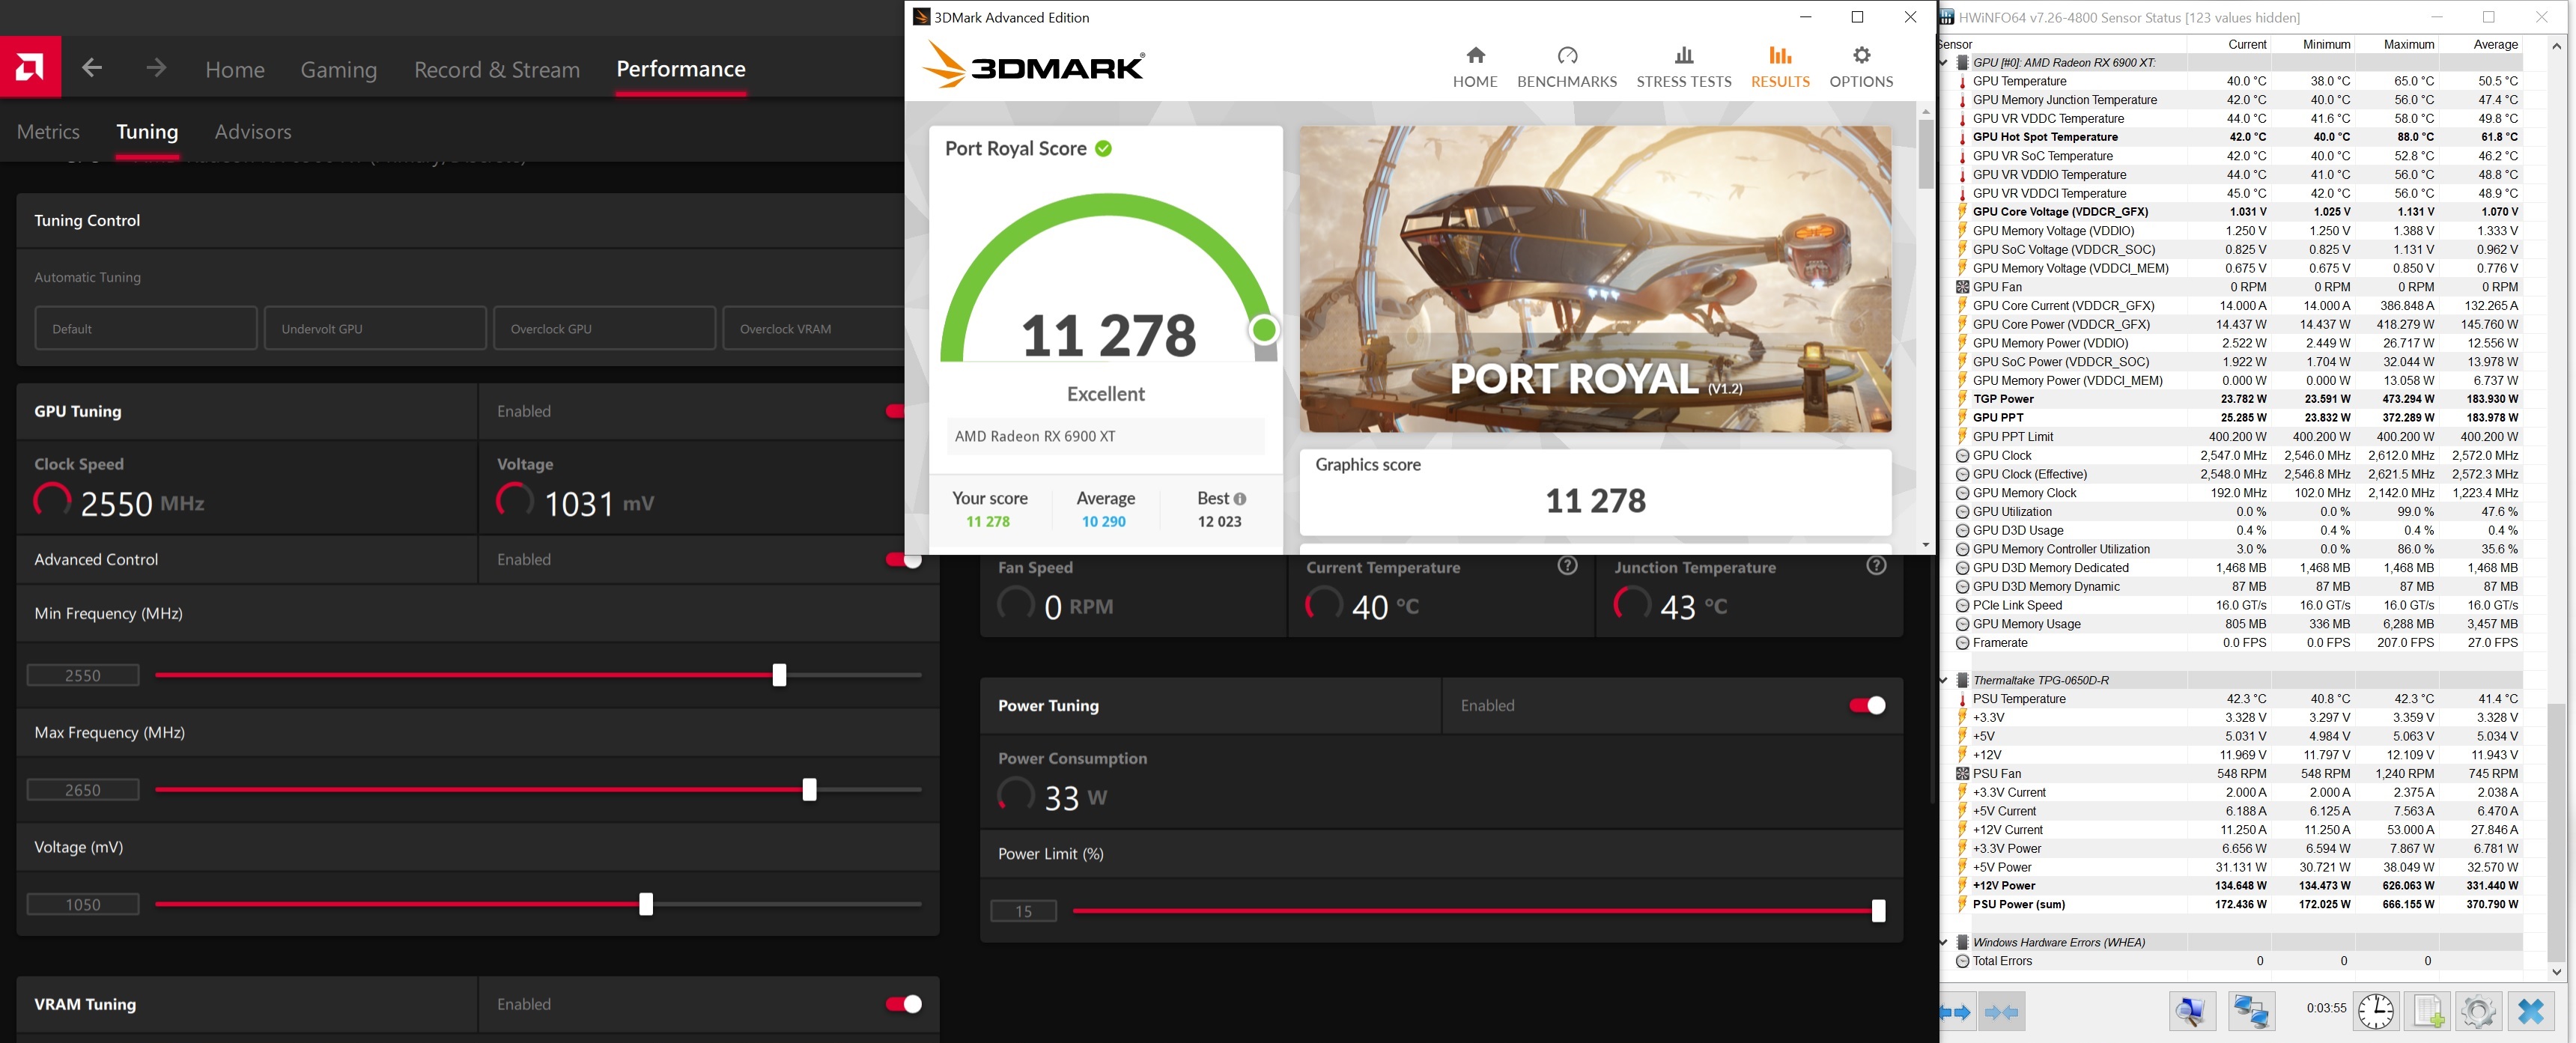The width and height of the screenshot is (2576, 1043).
Task: Disable the Power Tuning toggle
Action: (x=1866, y=705)
